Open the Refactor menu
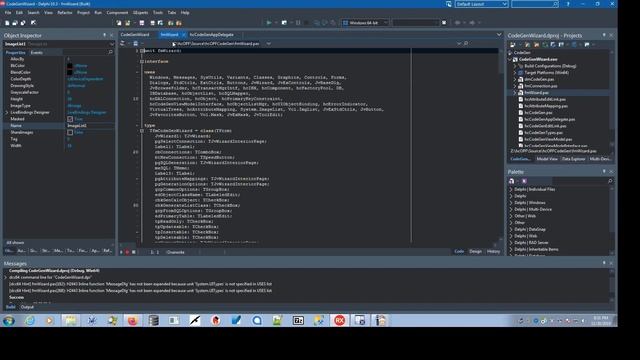This screenshot has height=360, width=640. [x=64, y=13]
